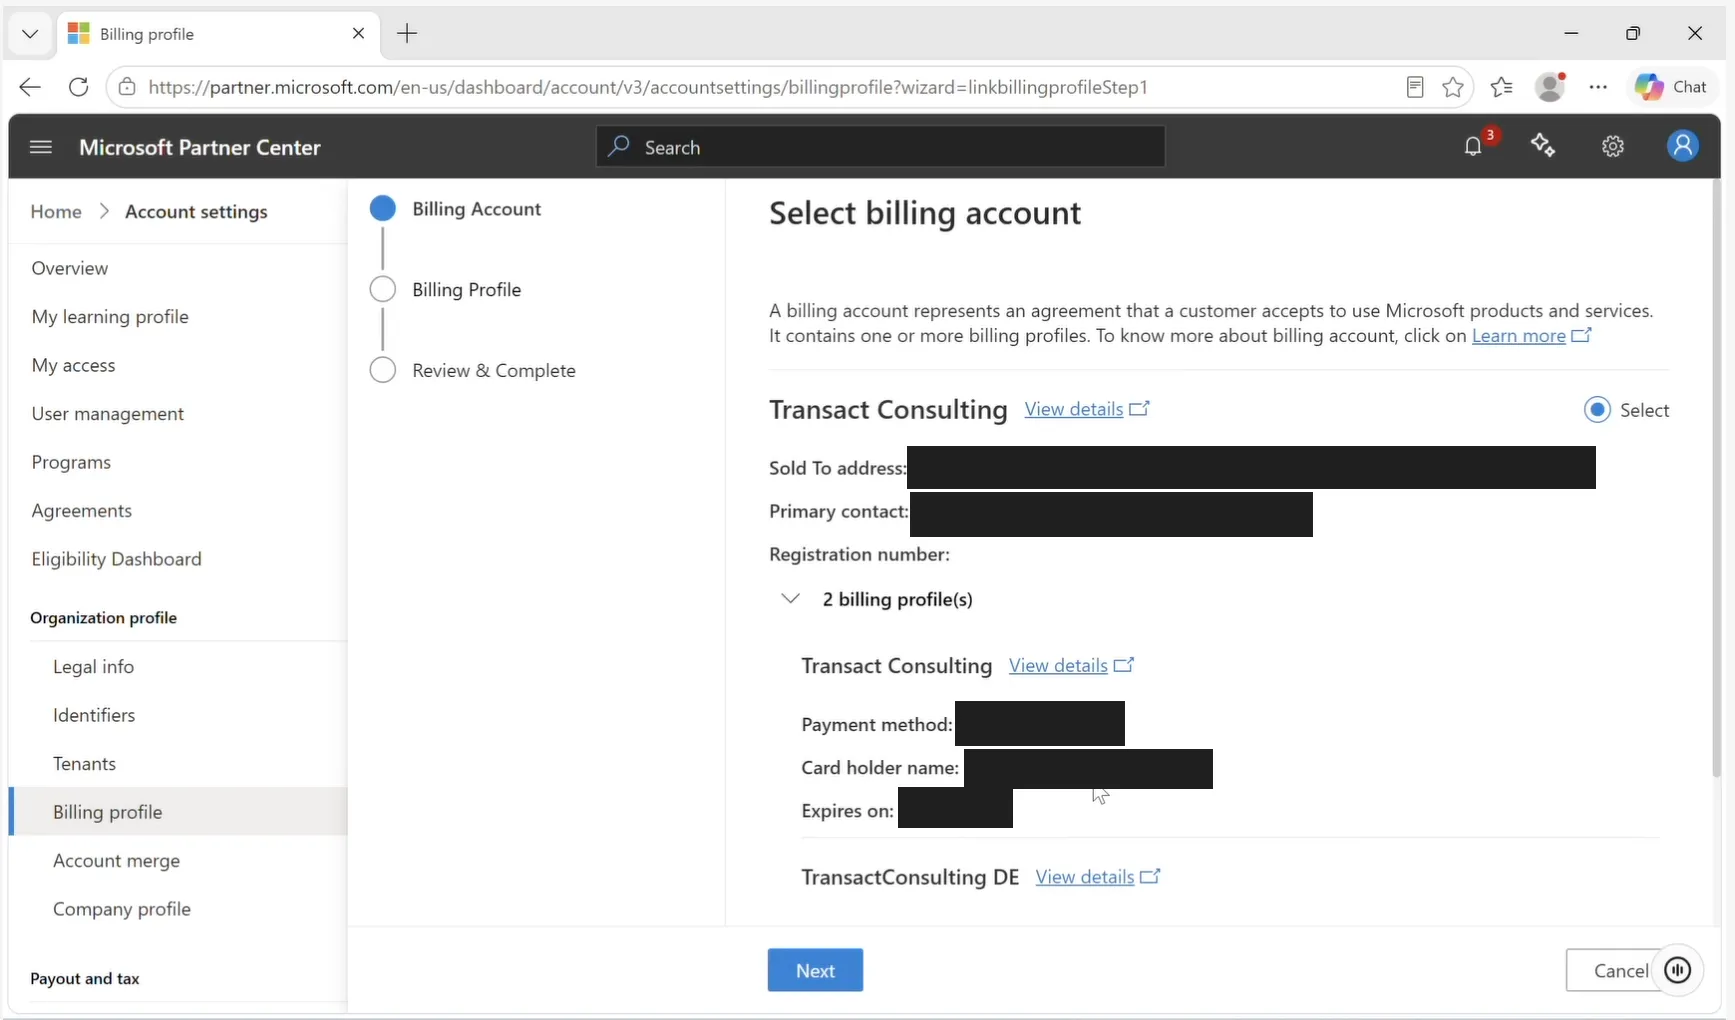Close the Billing profile browser tab
The width and height of the screenshot is (1735, 1020).
tap(359, 34)
